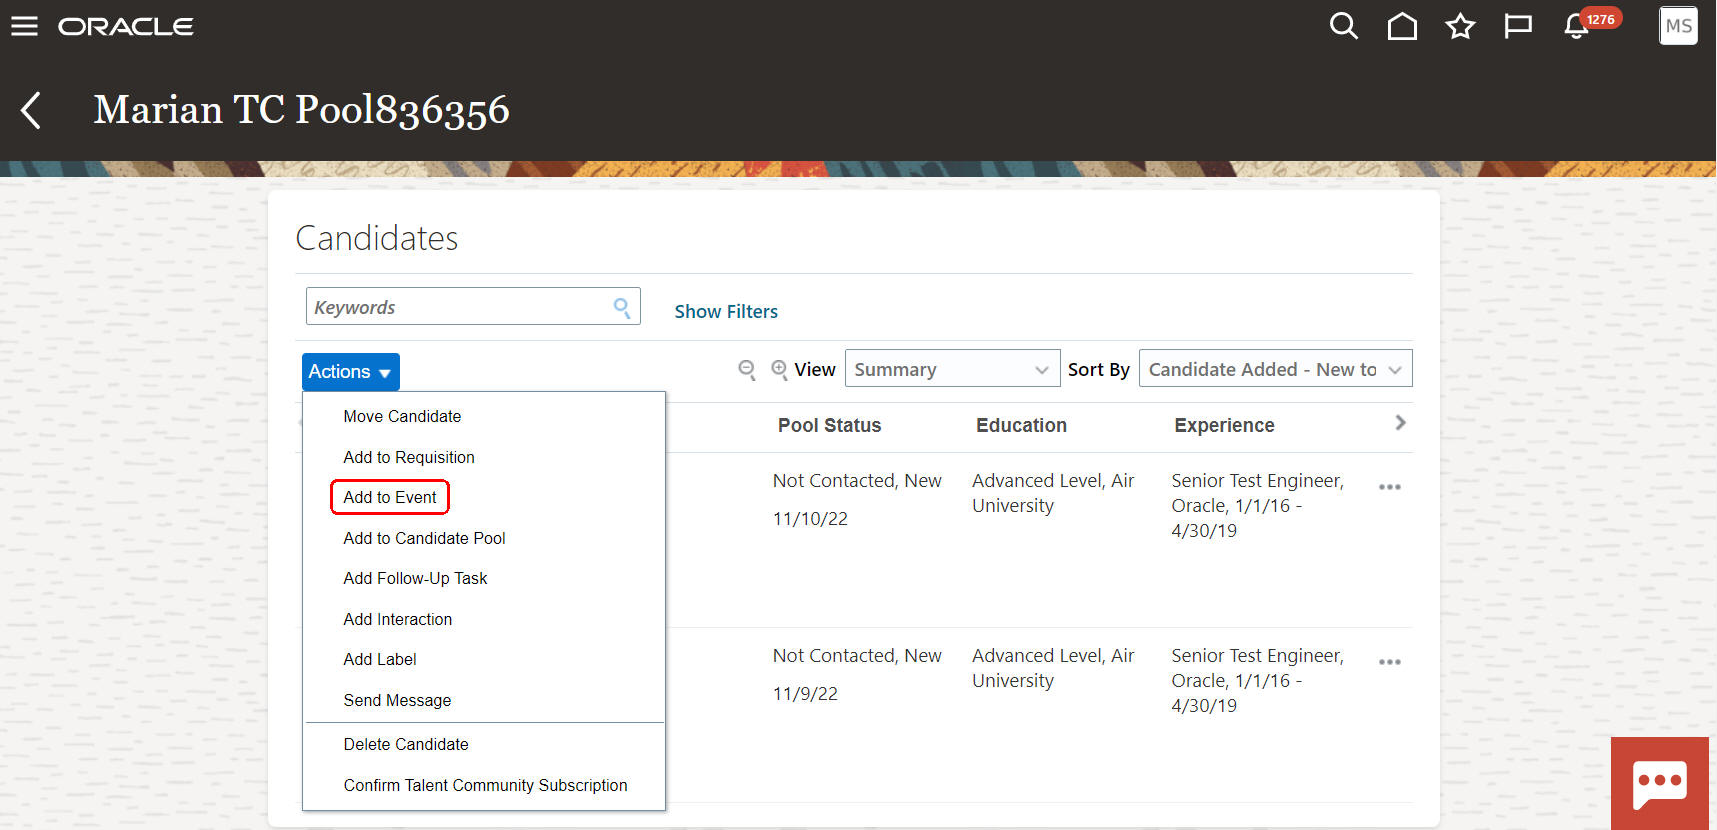Viewport: 1717px width, 830px height.
Task: Open the Favorites star icon
Action: 1460,26
